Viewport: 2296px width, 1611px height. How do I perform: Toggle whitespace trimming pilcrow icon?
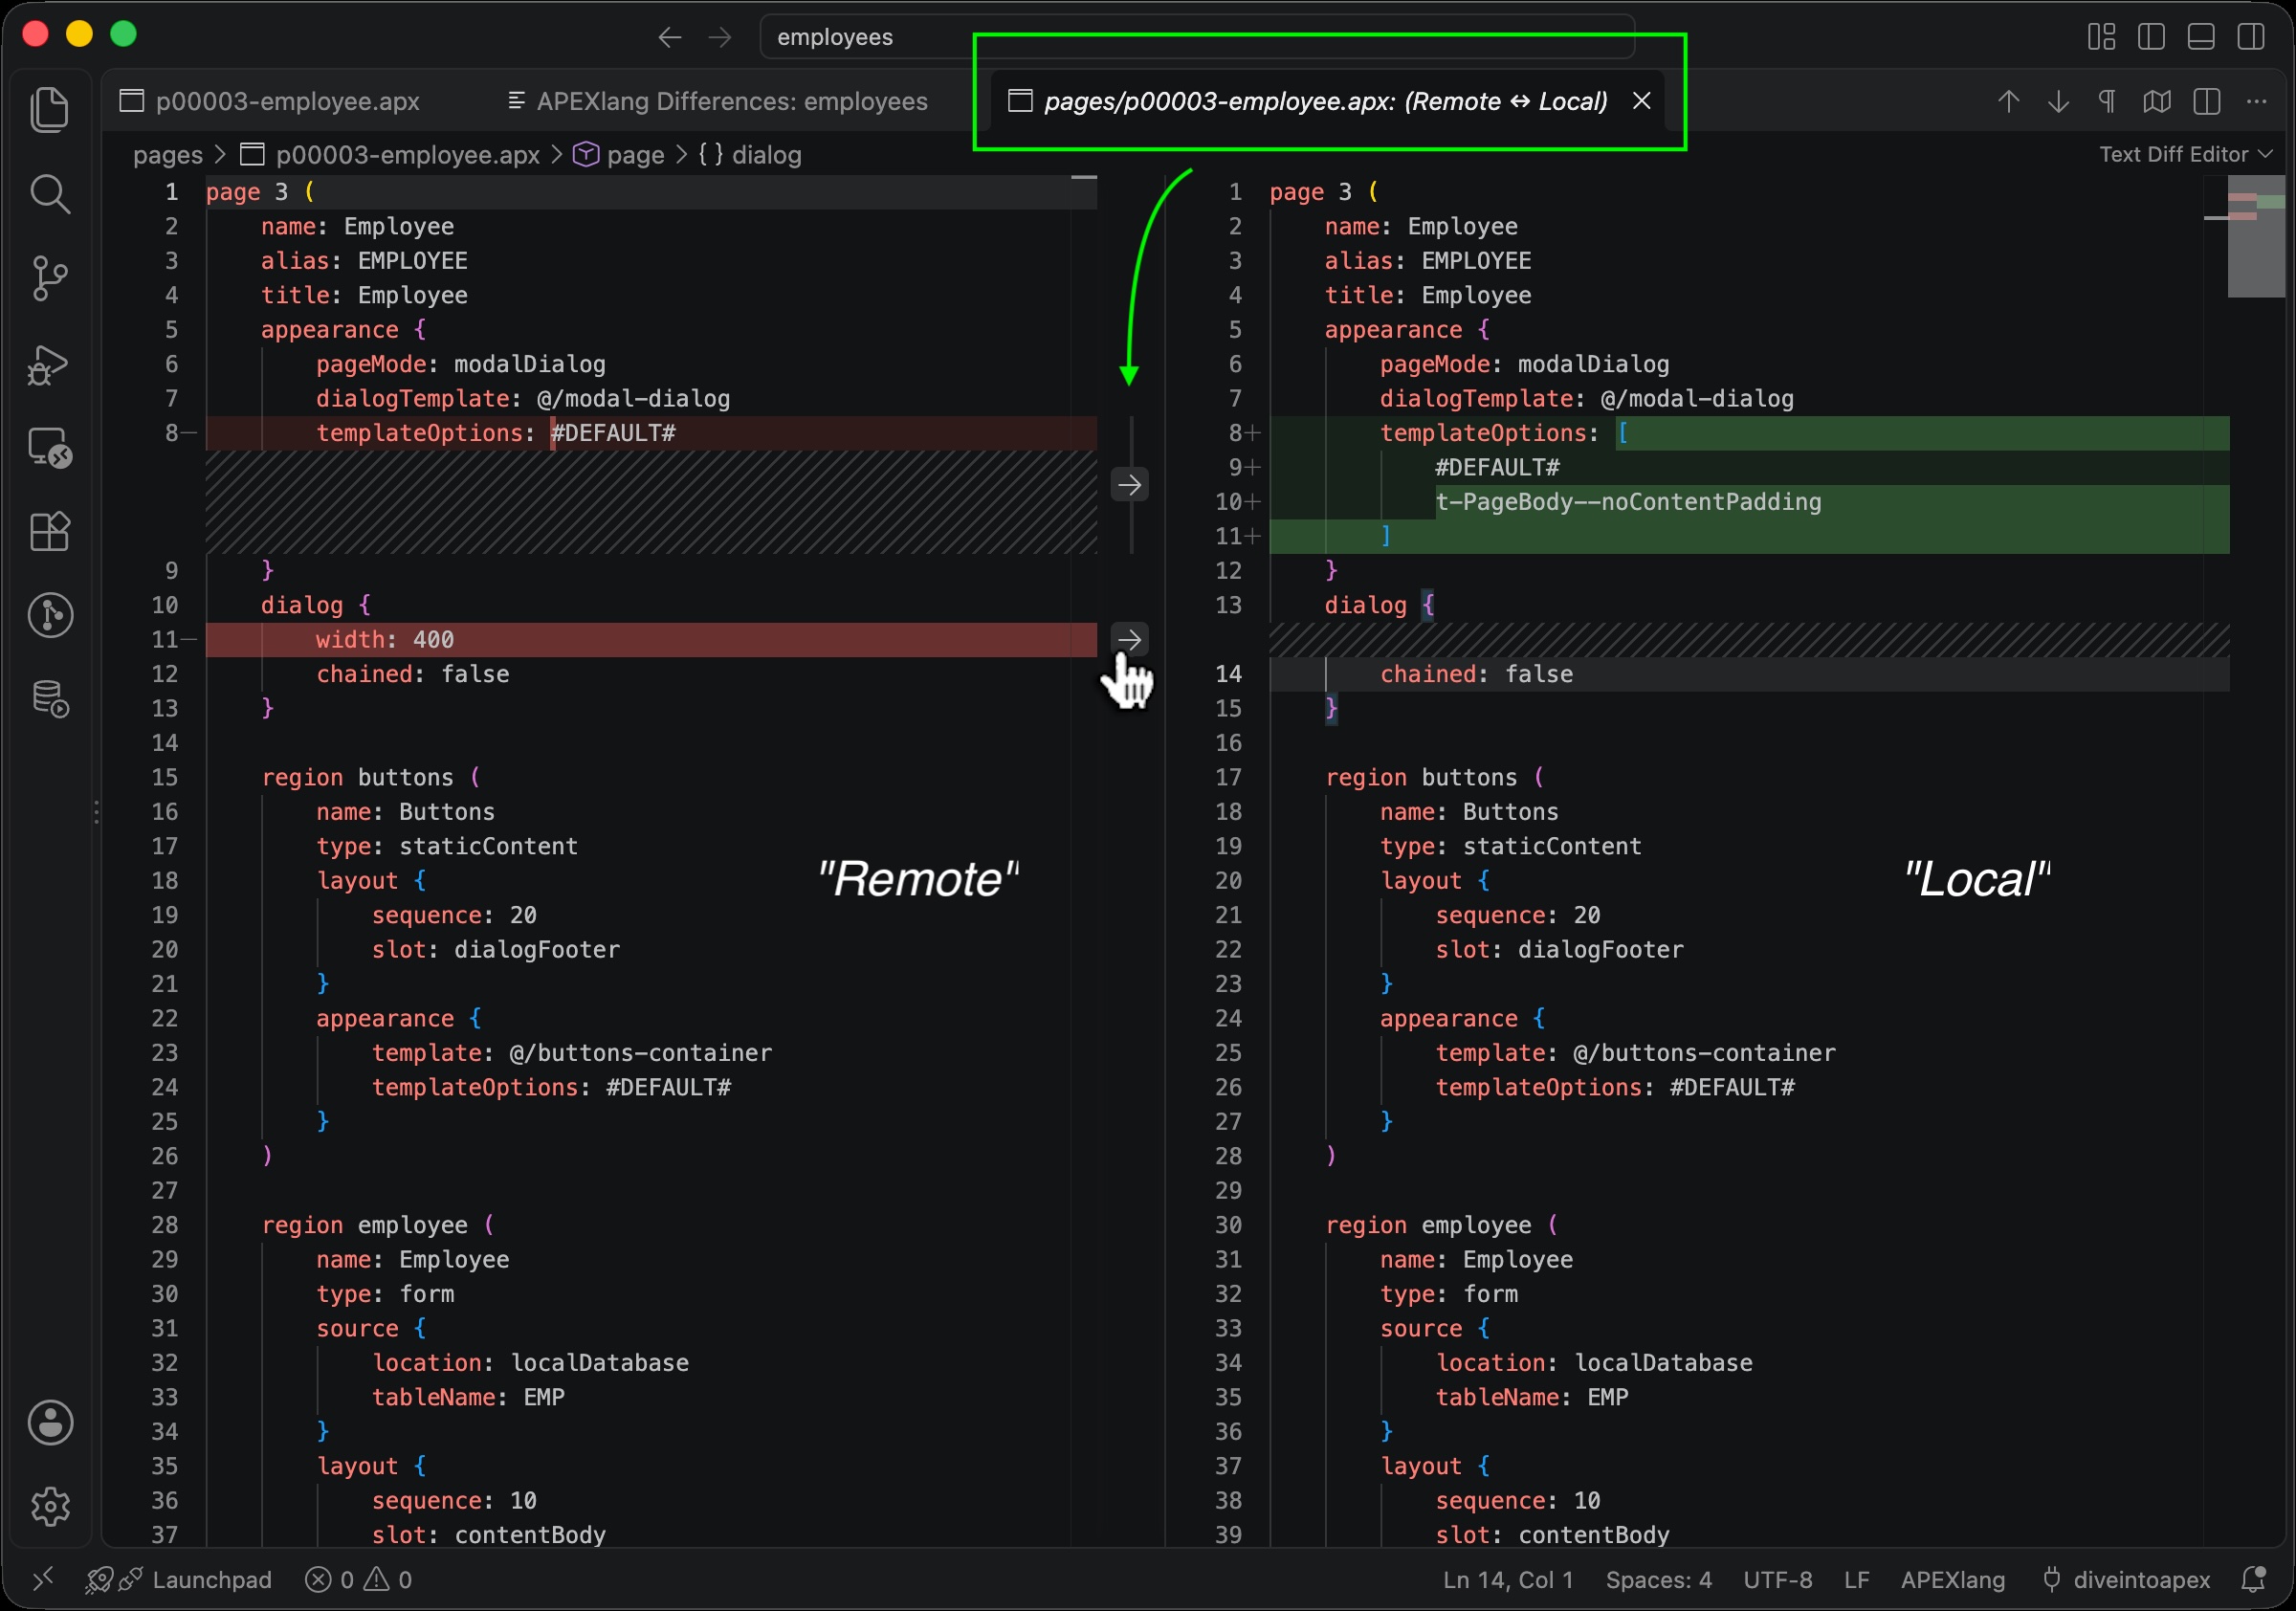2107,101
